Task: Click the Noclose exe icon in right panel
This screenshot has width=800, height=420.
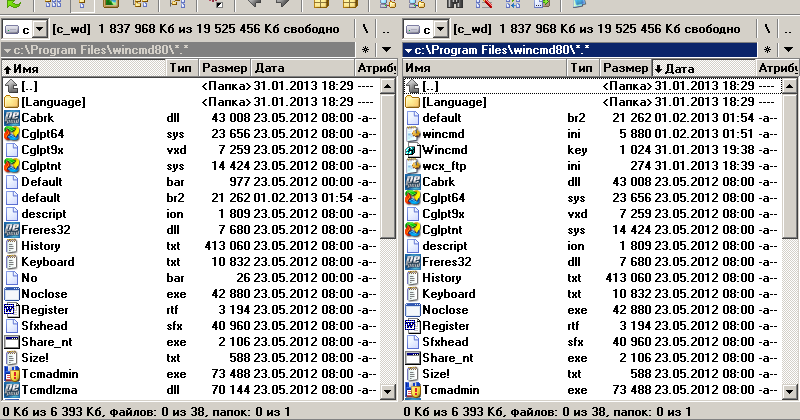Action: click(413, 310)
